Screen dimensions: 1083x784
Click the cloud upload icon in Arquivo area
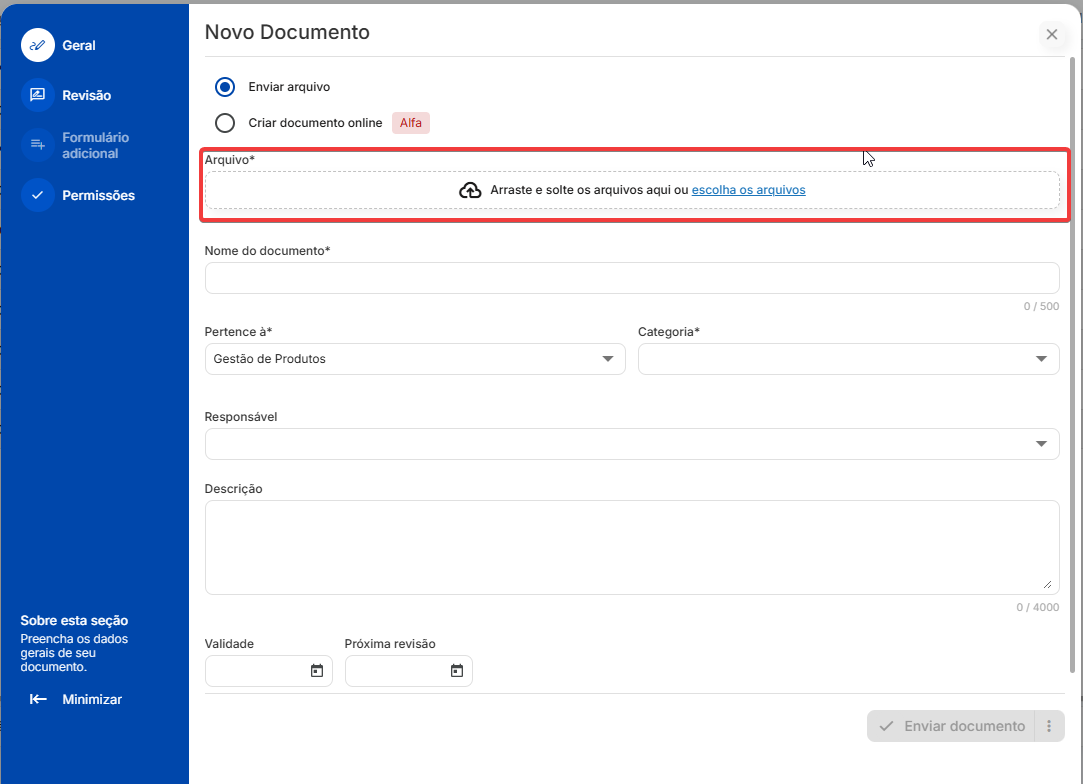tap(470, 189)
